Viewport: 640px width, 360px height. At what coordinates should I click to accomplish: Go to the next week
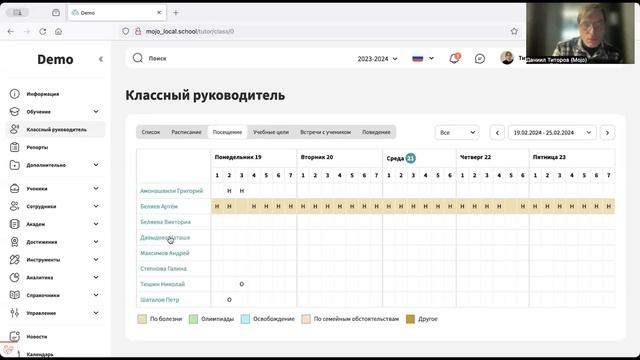607,133
